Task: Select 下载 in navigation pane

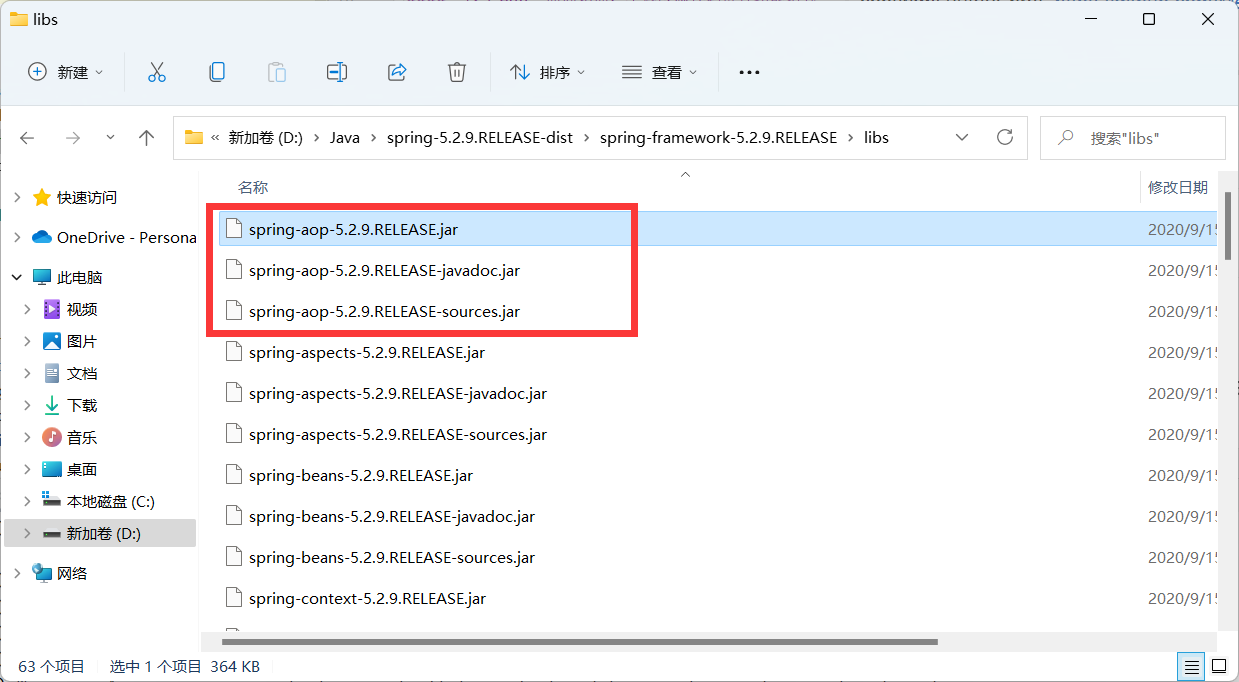Action: (82, 406)
